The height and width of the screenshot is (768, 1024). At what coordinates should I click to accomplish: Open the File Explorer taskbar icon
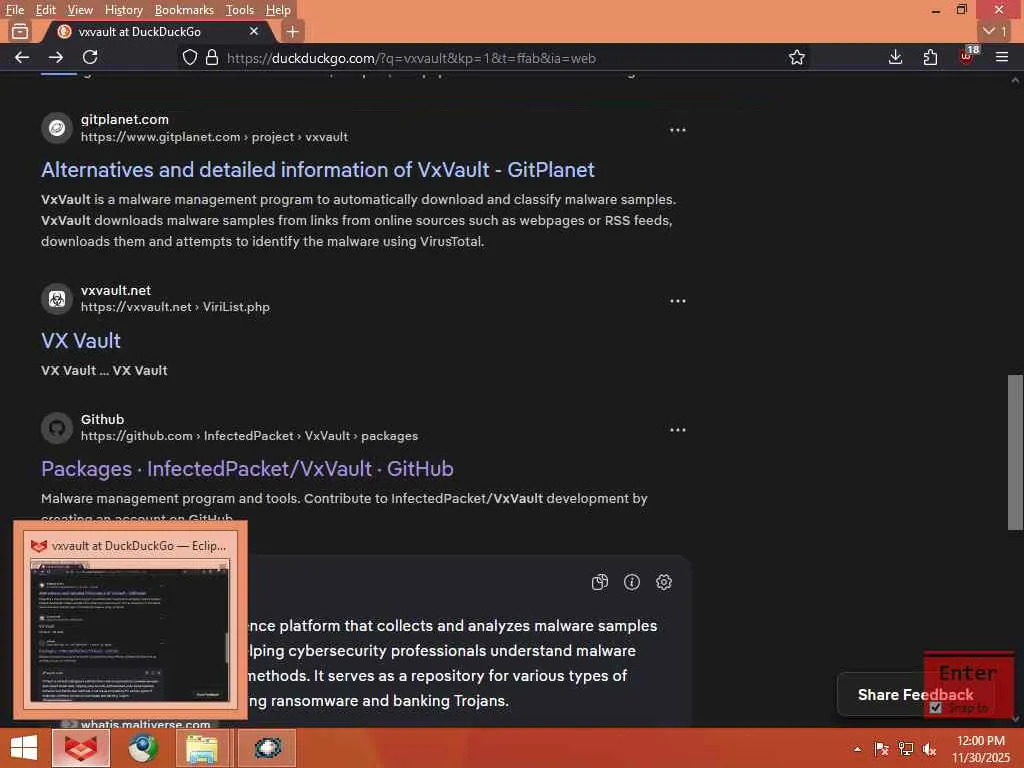point(202,748)
